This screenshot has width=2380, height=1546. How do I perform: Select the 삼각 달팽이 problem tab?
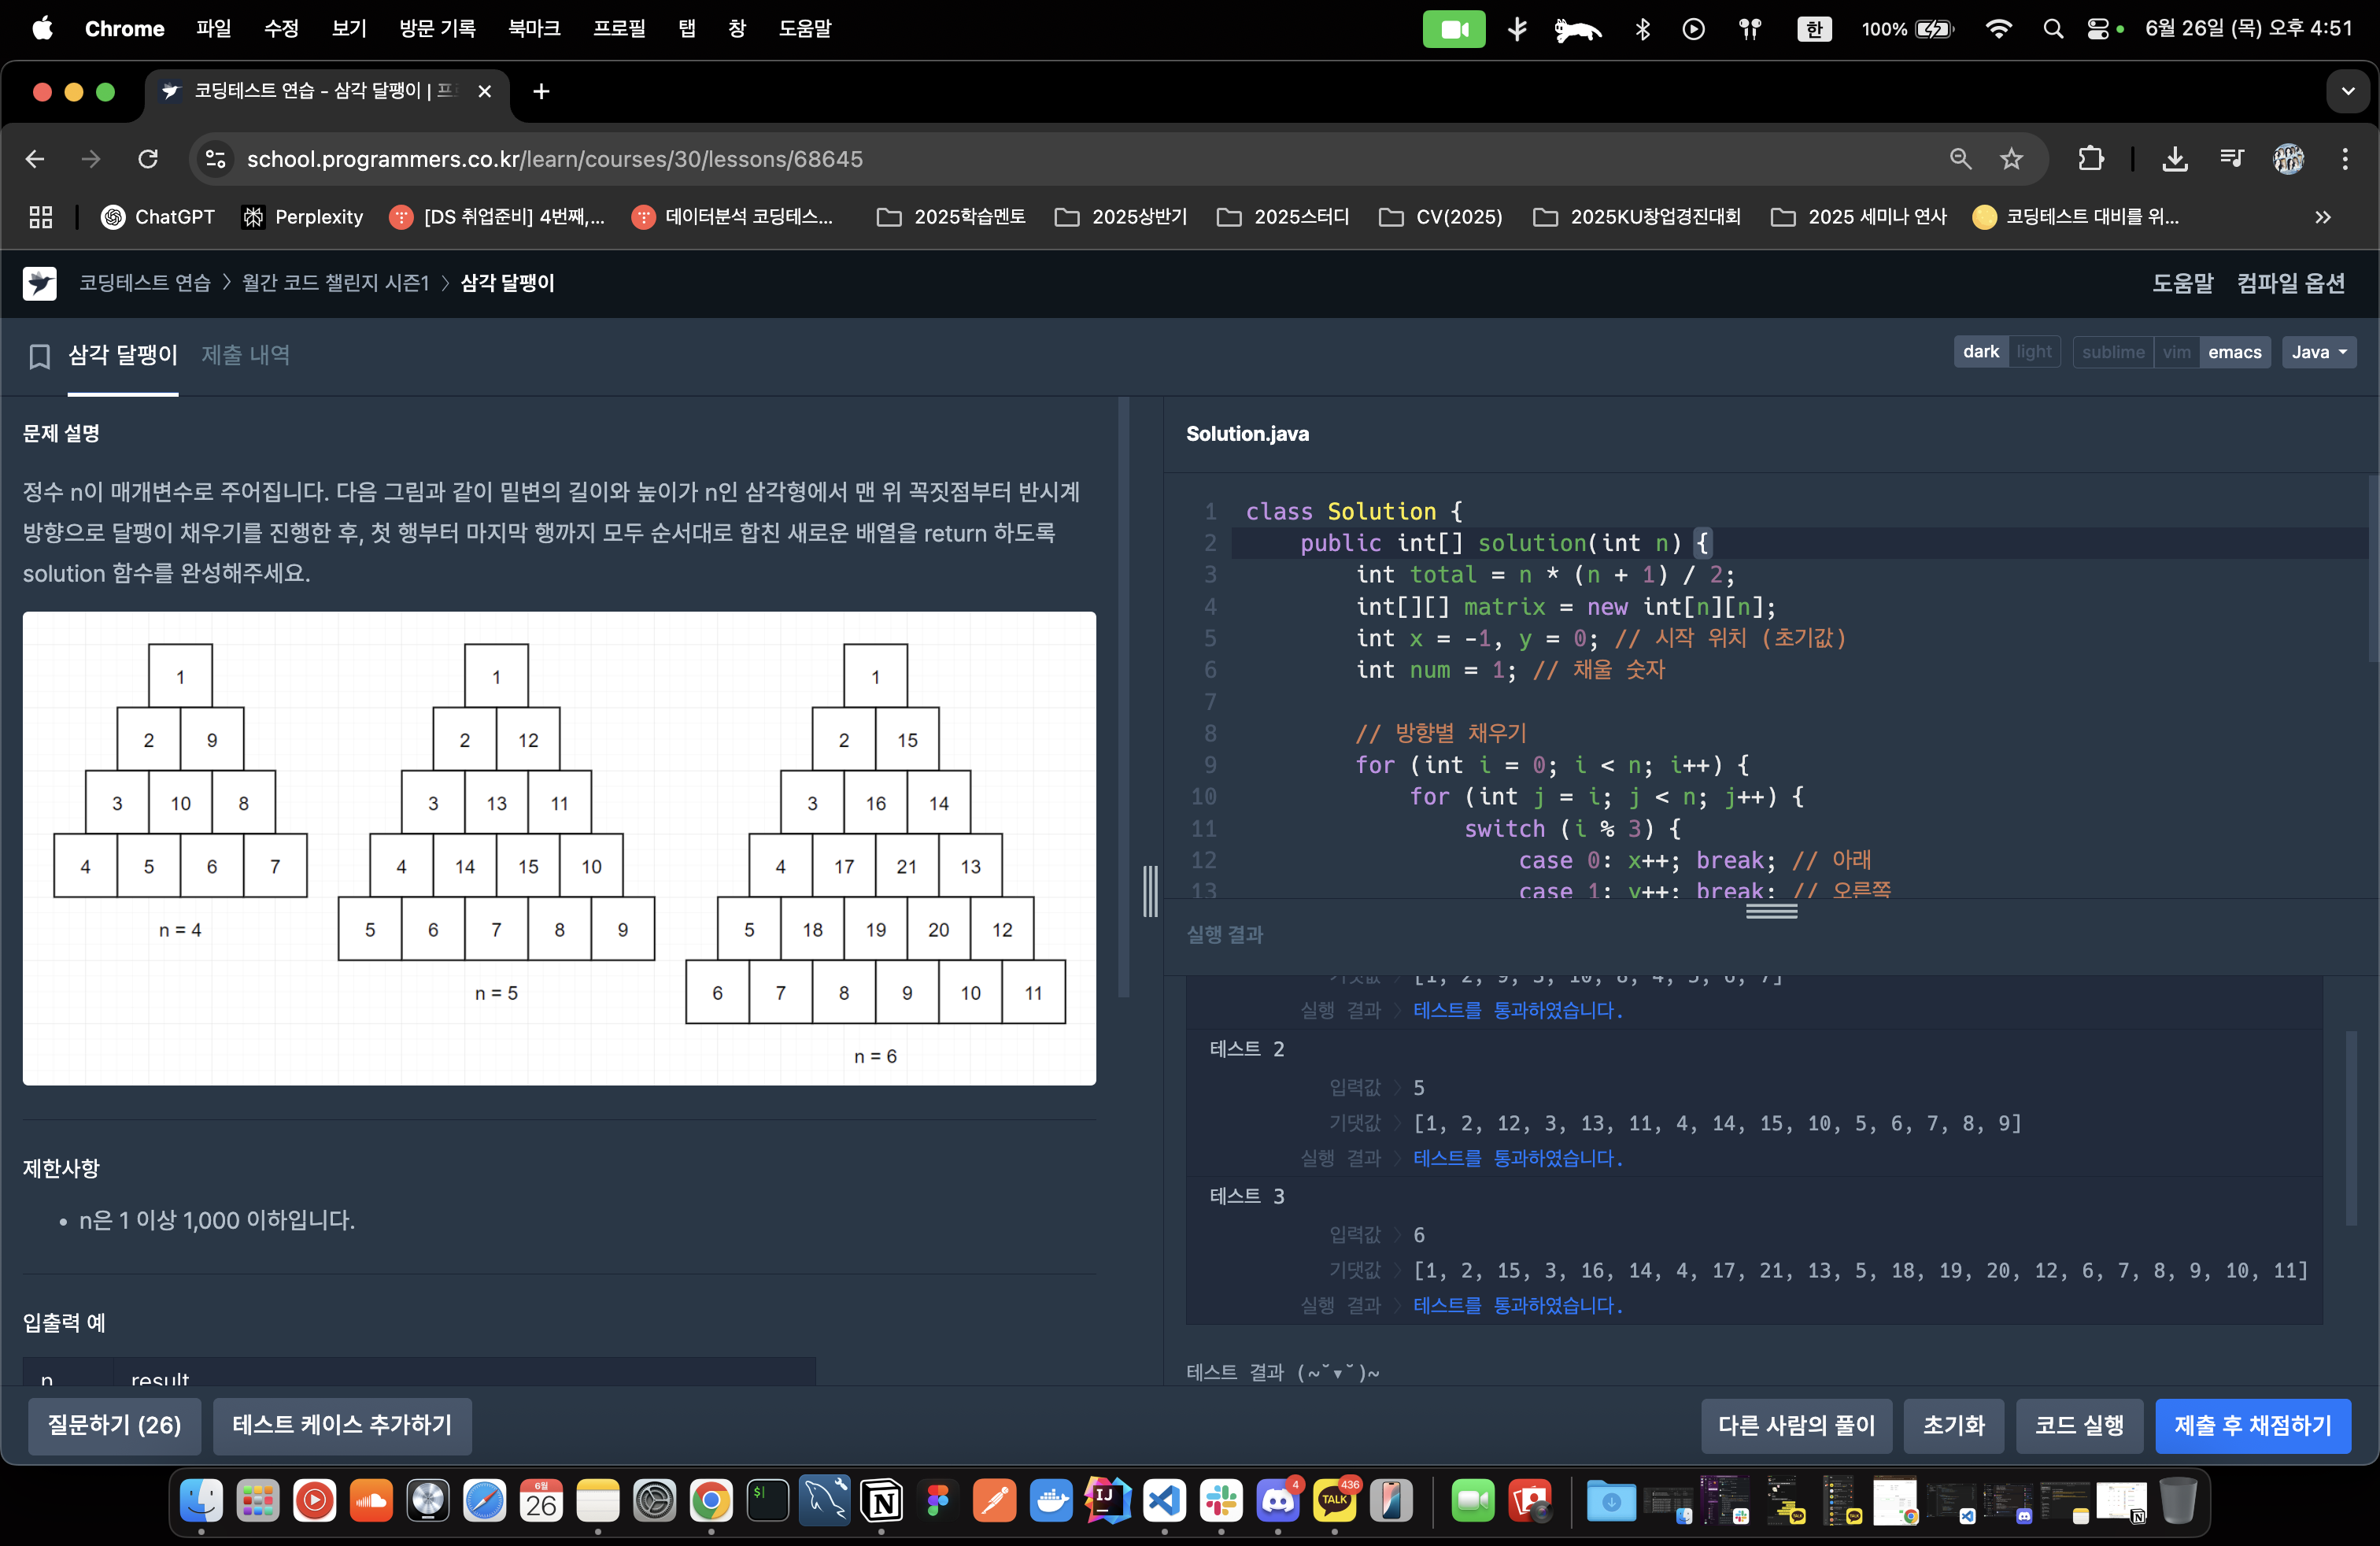[x=123, y=355]
